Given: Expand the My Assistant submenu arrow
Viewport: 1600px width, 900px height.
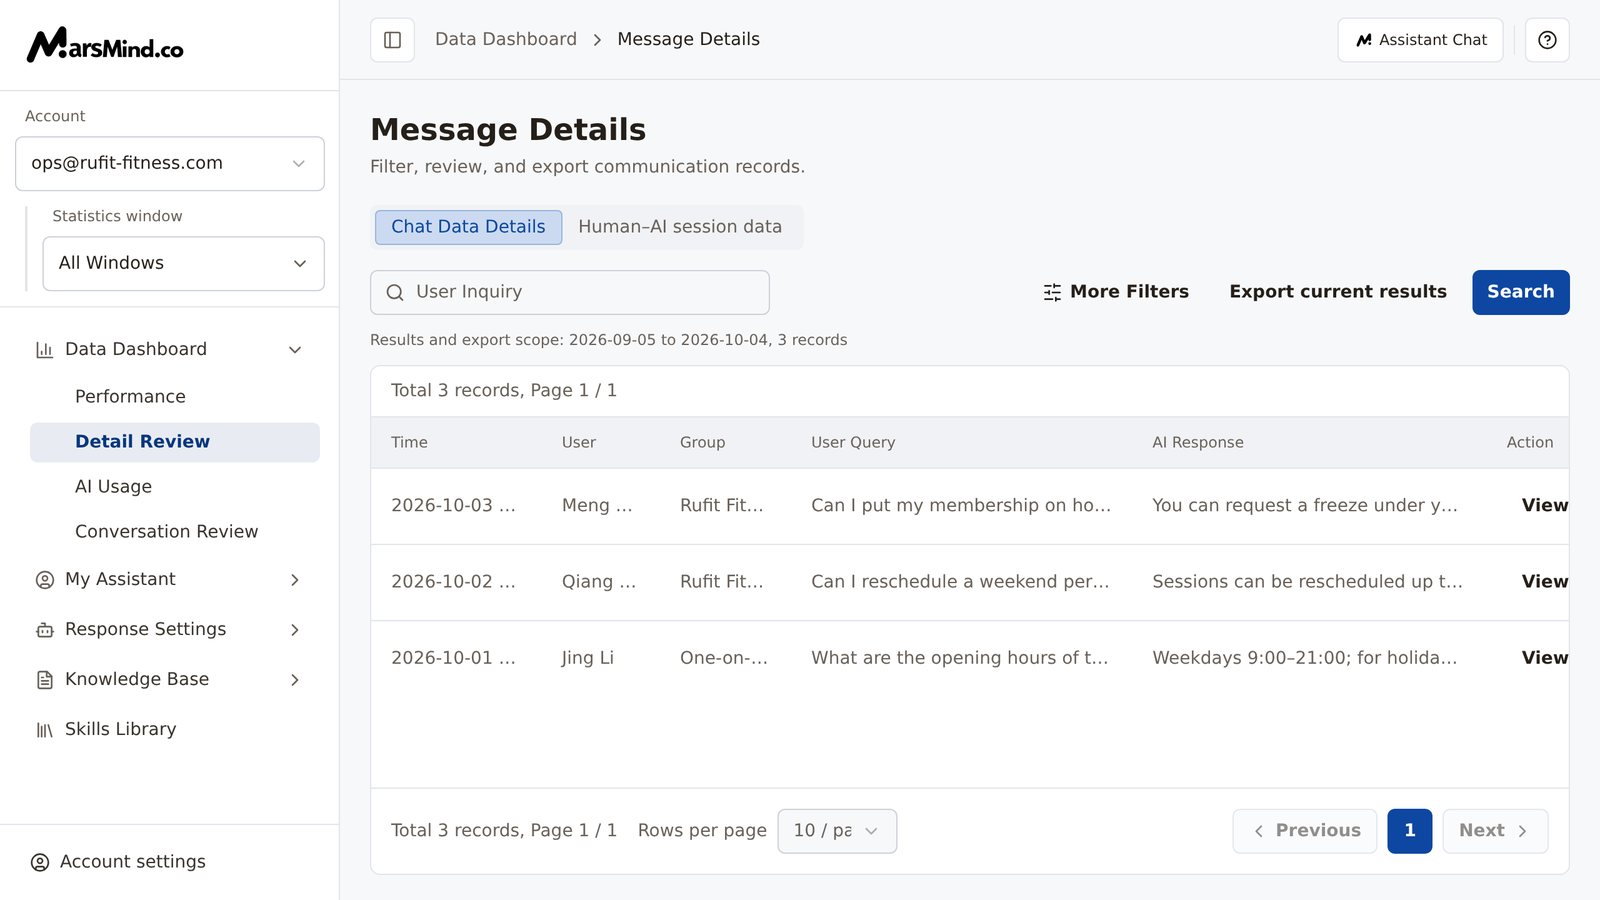Looking at the screenshot, I should coord(295,580).
